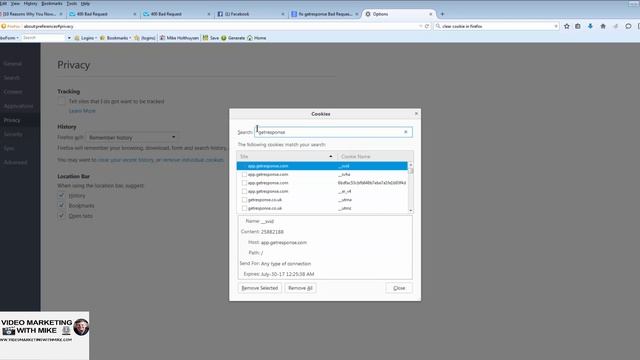
Task: Open the address bar history dropdown arrow
Action: [x=420, y=26]
